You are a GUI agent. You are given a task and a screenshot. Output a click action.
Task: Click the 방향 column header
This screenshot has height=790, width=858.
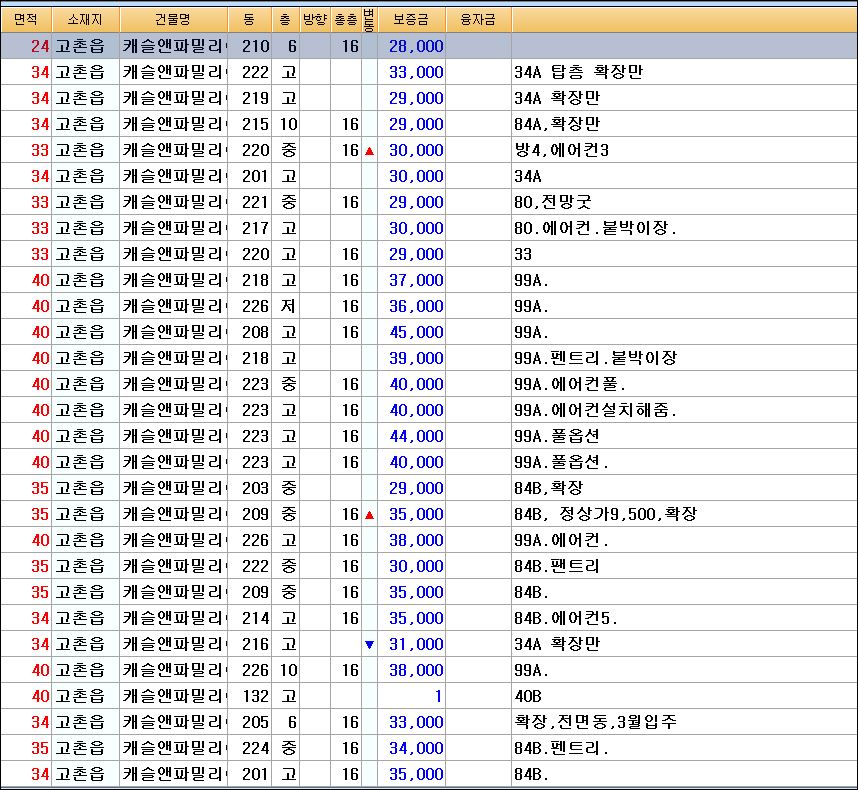pos(315,20)
